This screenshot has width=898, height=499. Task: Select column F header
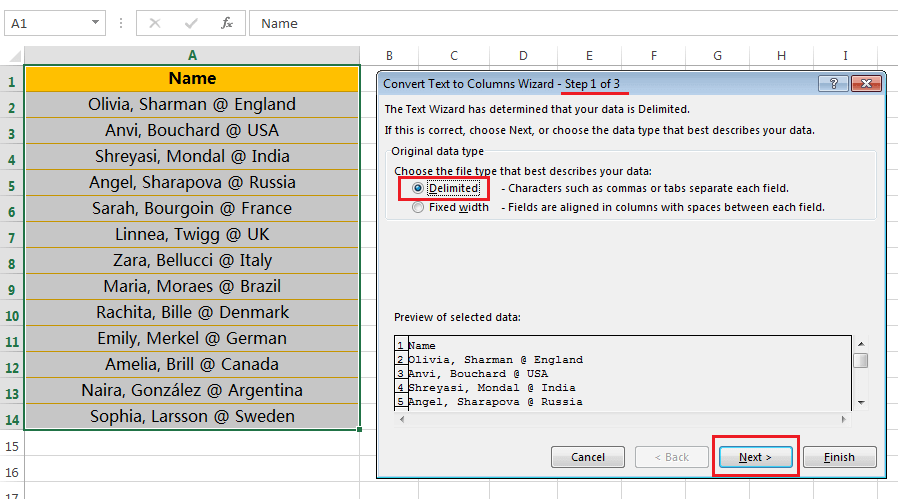tap(653, 55)
